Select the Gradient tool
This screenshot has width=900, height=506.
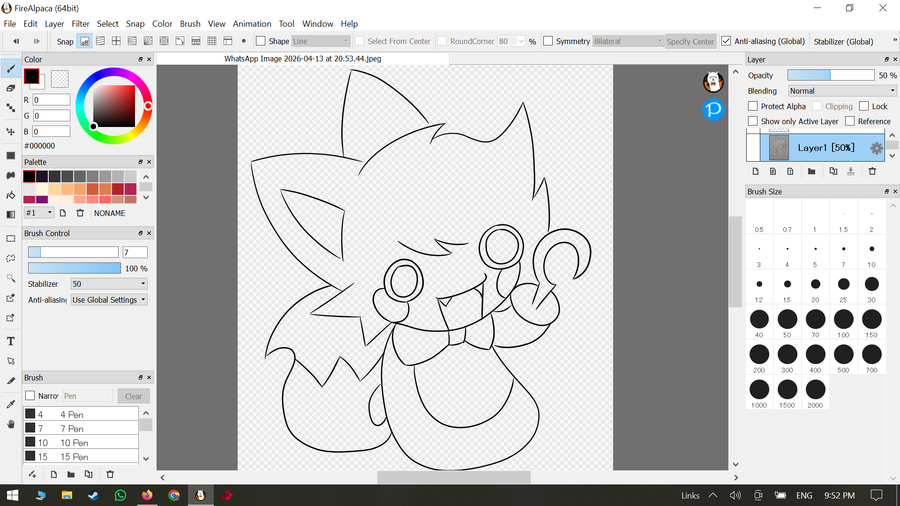tap(10, 215)
